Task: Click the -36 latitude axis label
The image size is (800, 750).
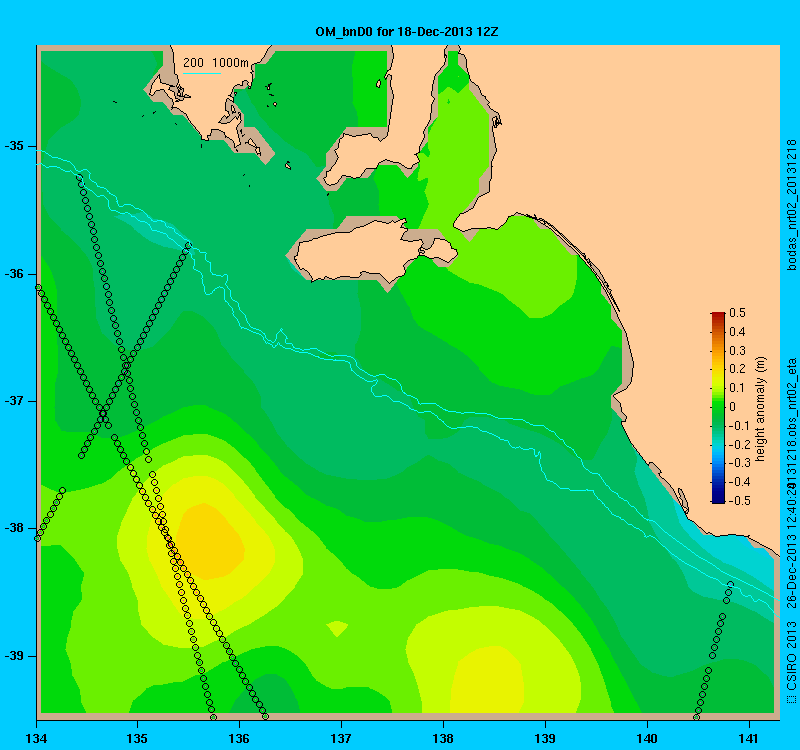Action: 14,274
